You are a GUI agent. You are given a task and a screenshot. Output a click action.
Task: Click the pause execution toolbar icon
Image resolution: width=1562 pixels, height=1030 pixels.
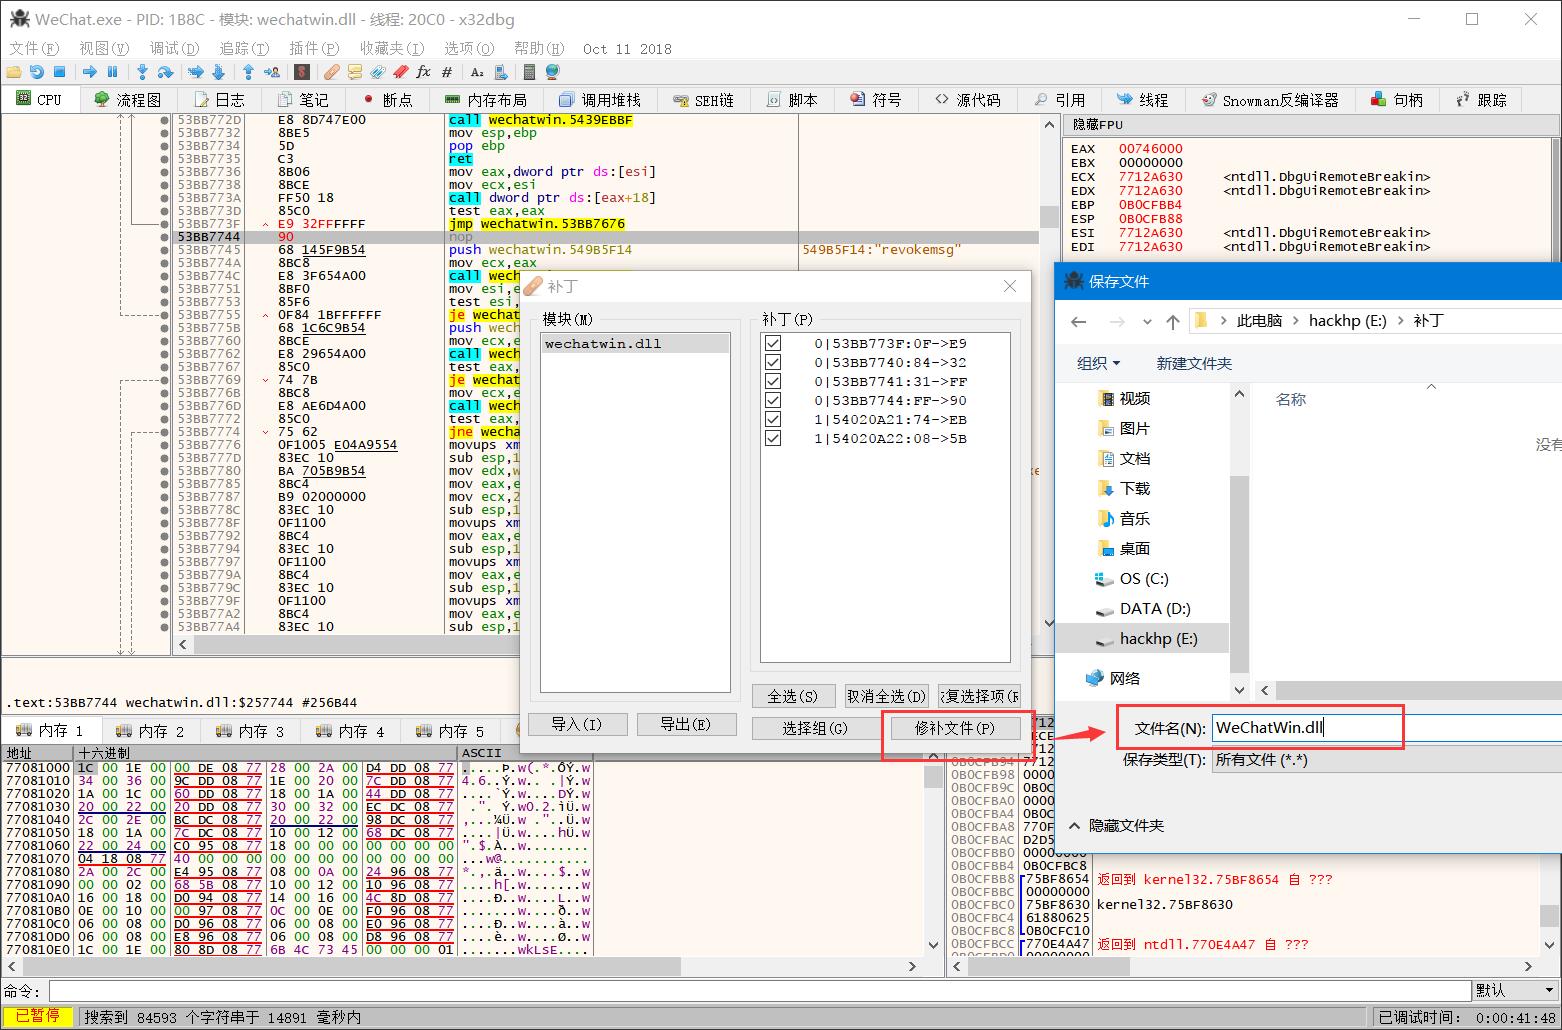click(x=112, y=72)
